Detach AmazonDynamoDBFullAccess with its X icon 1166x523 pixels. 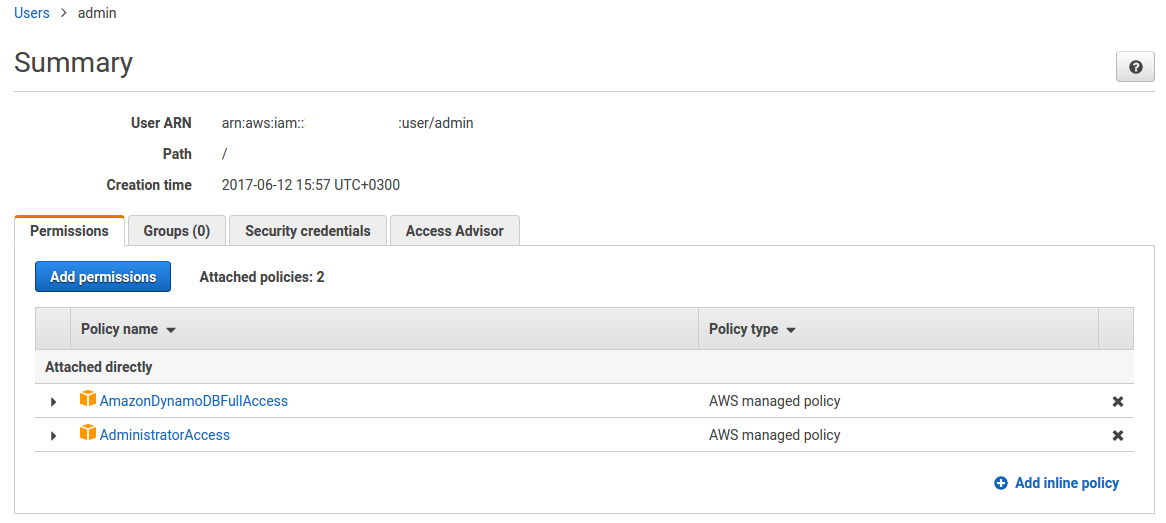click(x=1117, y=402)
